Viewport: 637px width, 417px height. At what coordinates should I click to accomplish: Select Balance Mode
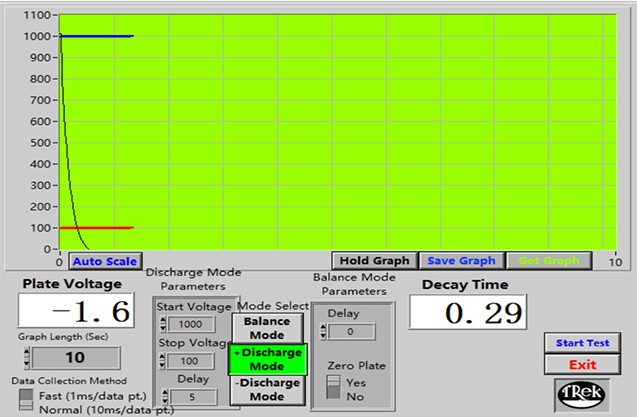coord(267,328)
